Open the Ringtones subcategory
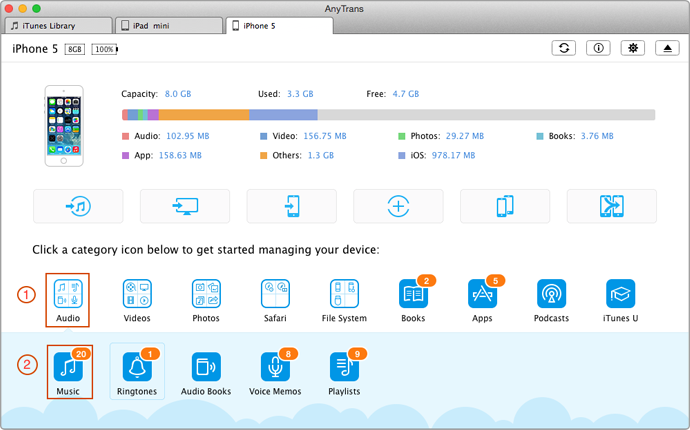This screenshot has width=690, height=430. (137, 371)
